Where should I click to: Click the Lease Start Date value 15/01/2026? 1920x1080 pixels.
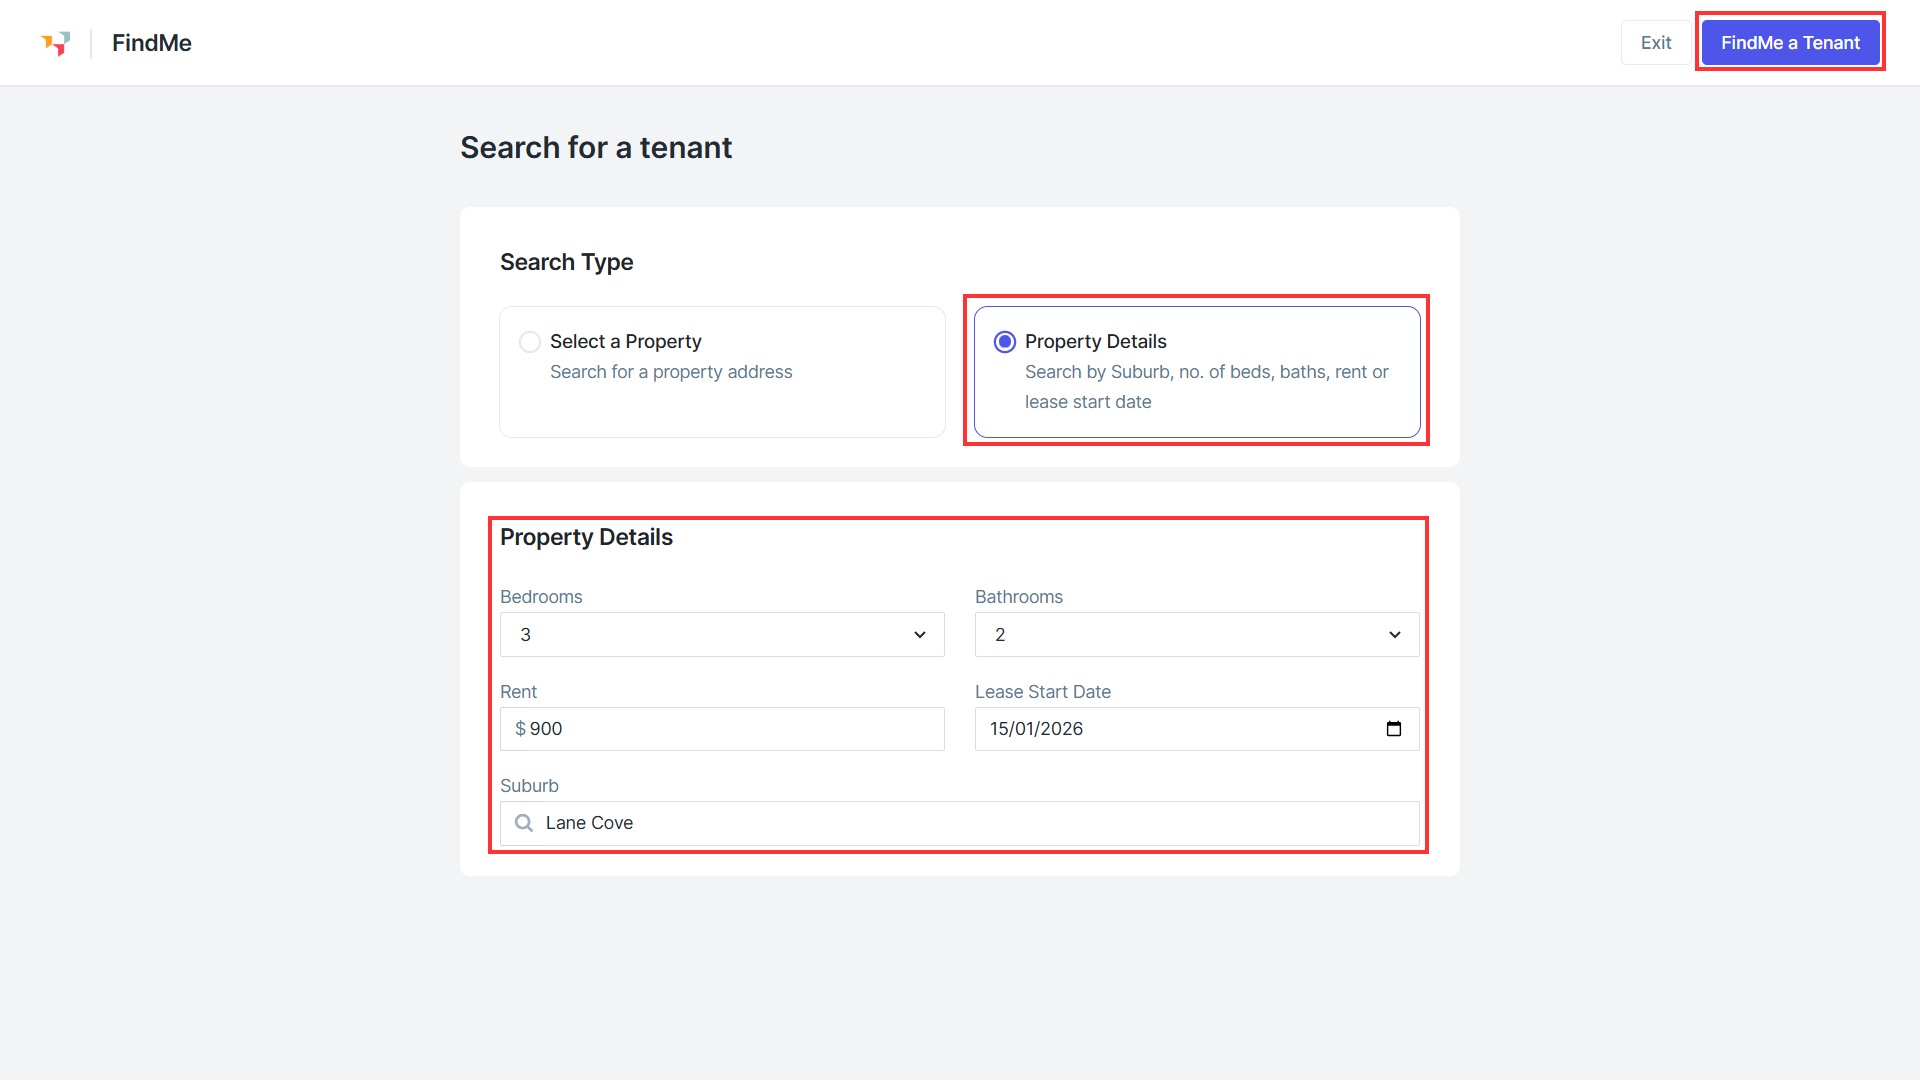point(1037,729)
